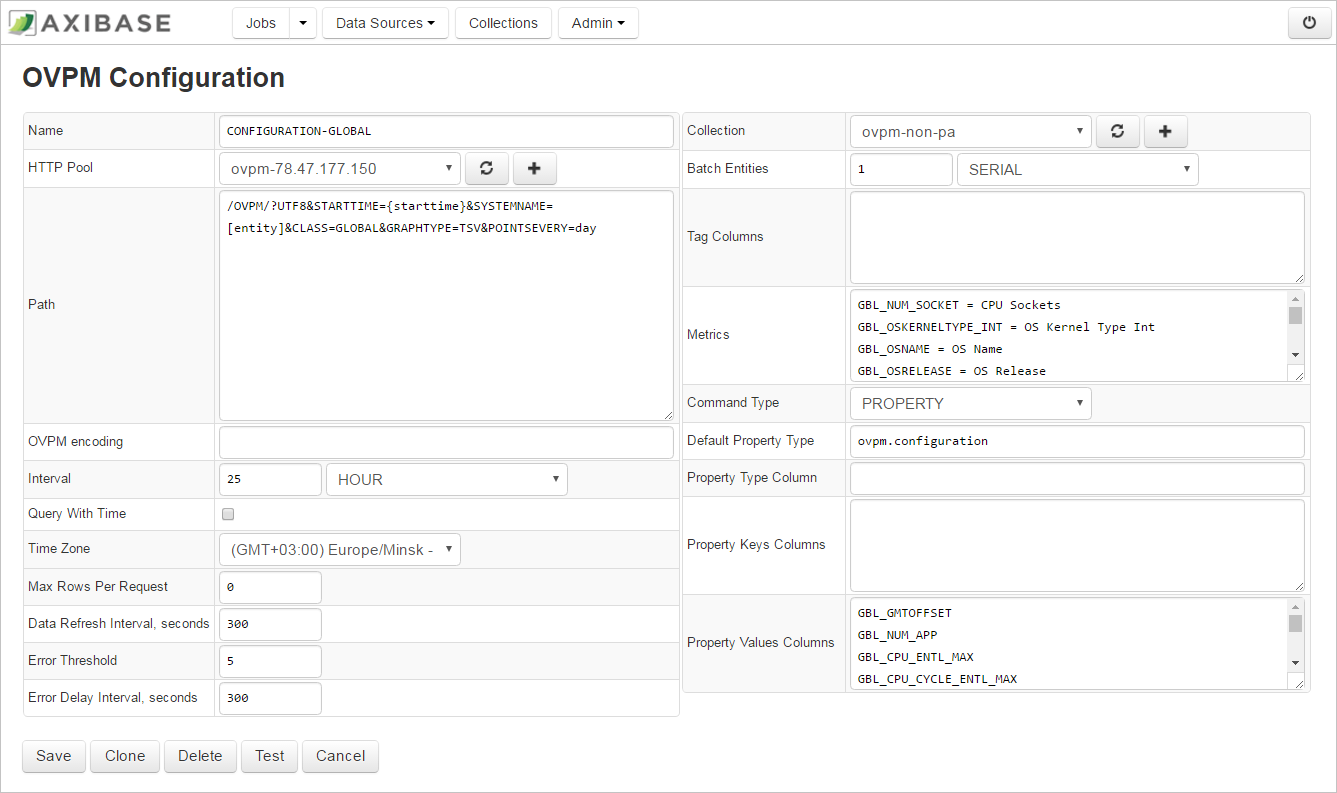The width and height of the screenshot is (1337, 793).
Task: Click the Error Threshold field
Action: (270, 661)
